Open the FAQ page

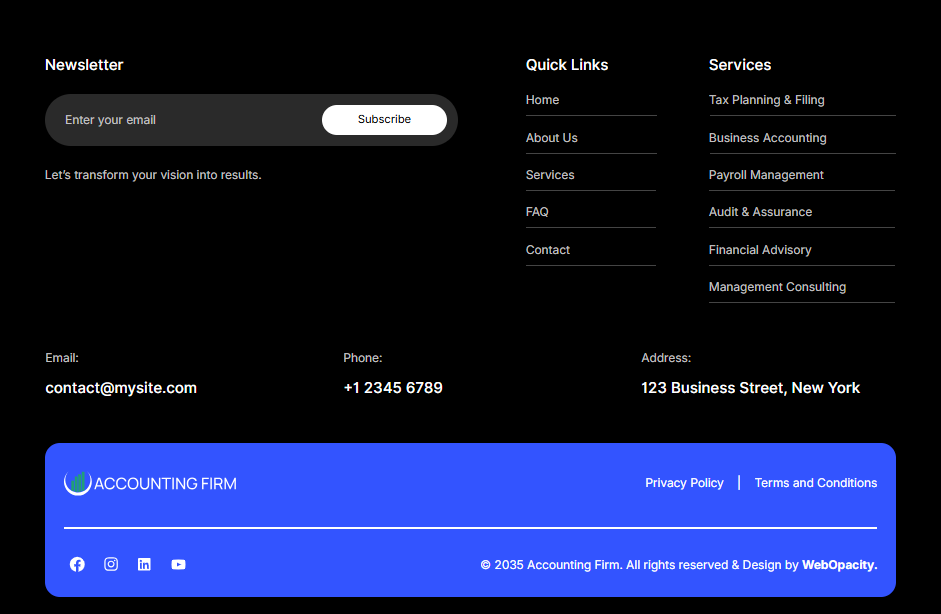(x=536, y=211)
